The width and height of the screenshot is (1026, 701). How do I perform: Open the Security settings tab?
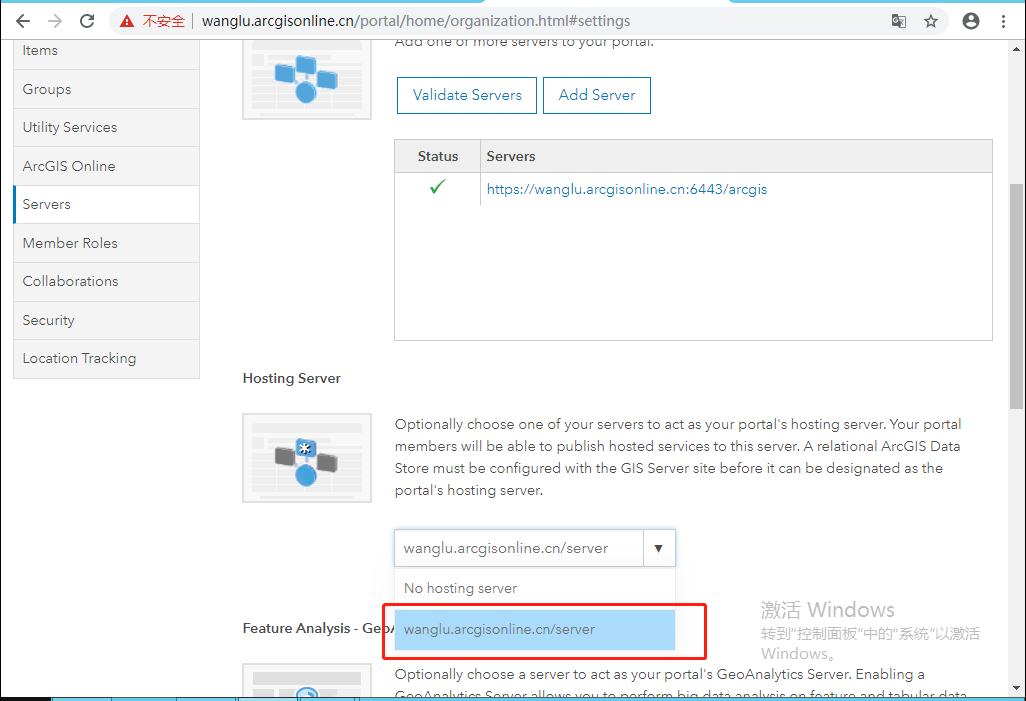[x=106, y=320]
